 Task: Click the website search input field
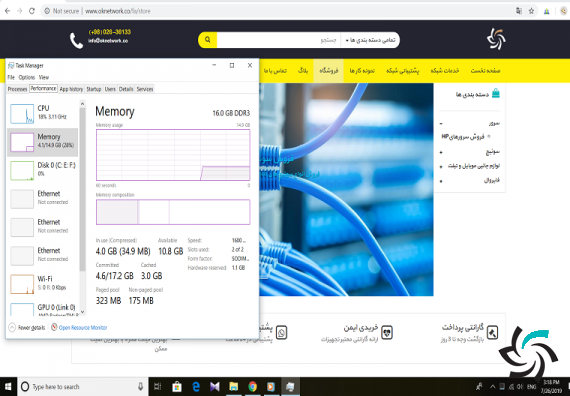coord(278,40)
